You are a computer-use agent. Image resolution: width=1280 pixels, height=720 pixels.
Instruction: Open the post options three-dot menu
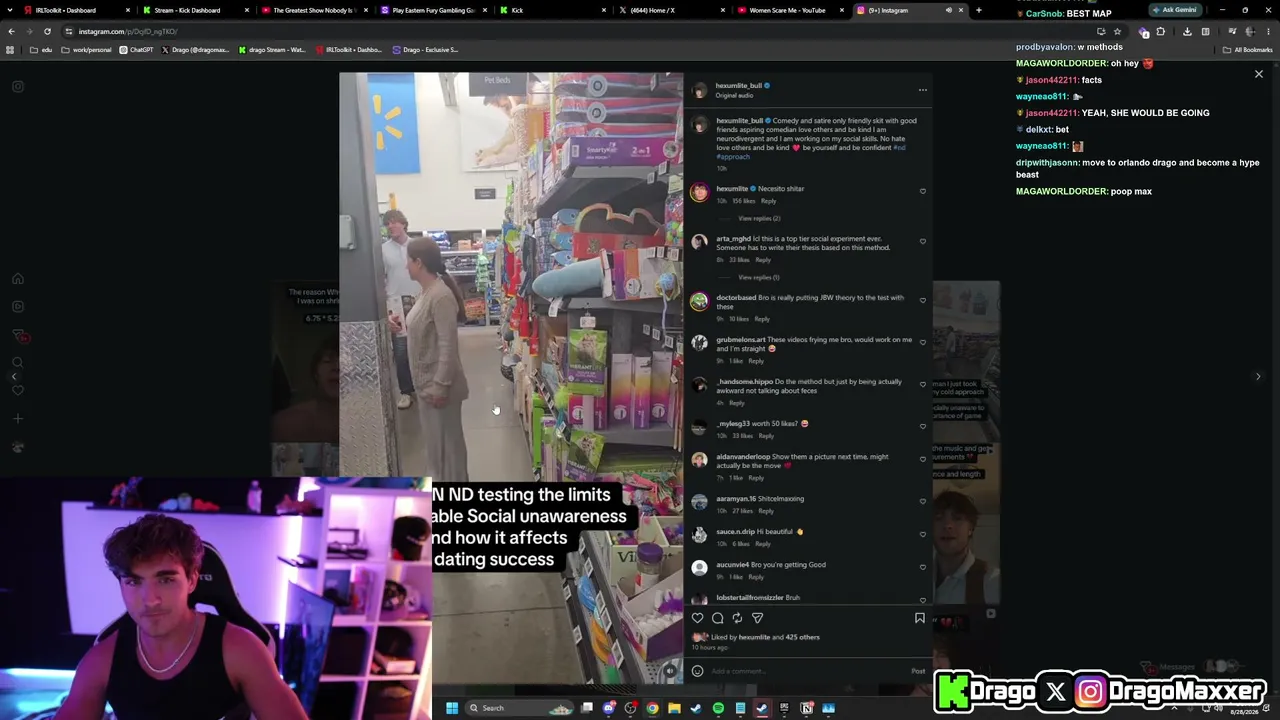click(922, 90)
